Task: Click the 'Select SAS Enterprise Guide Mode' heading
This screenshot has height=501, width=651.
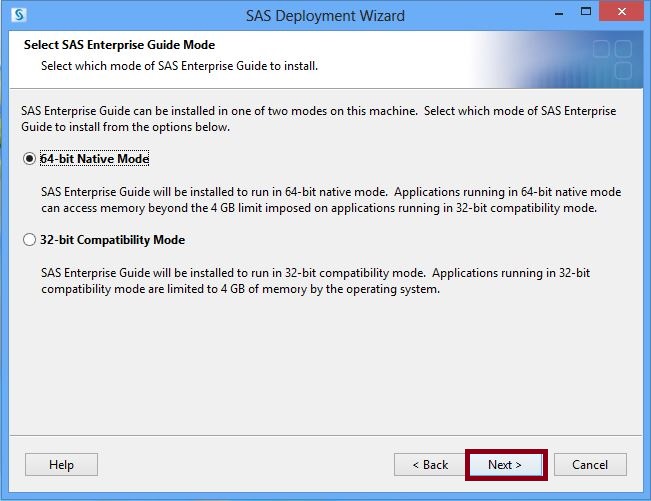Action: [x=119, y=45]
